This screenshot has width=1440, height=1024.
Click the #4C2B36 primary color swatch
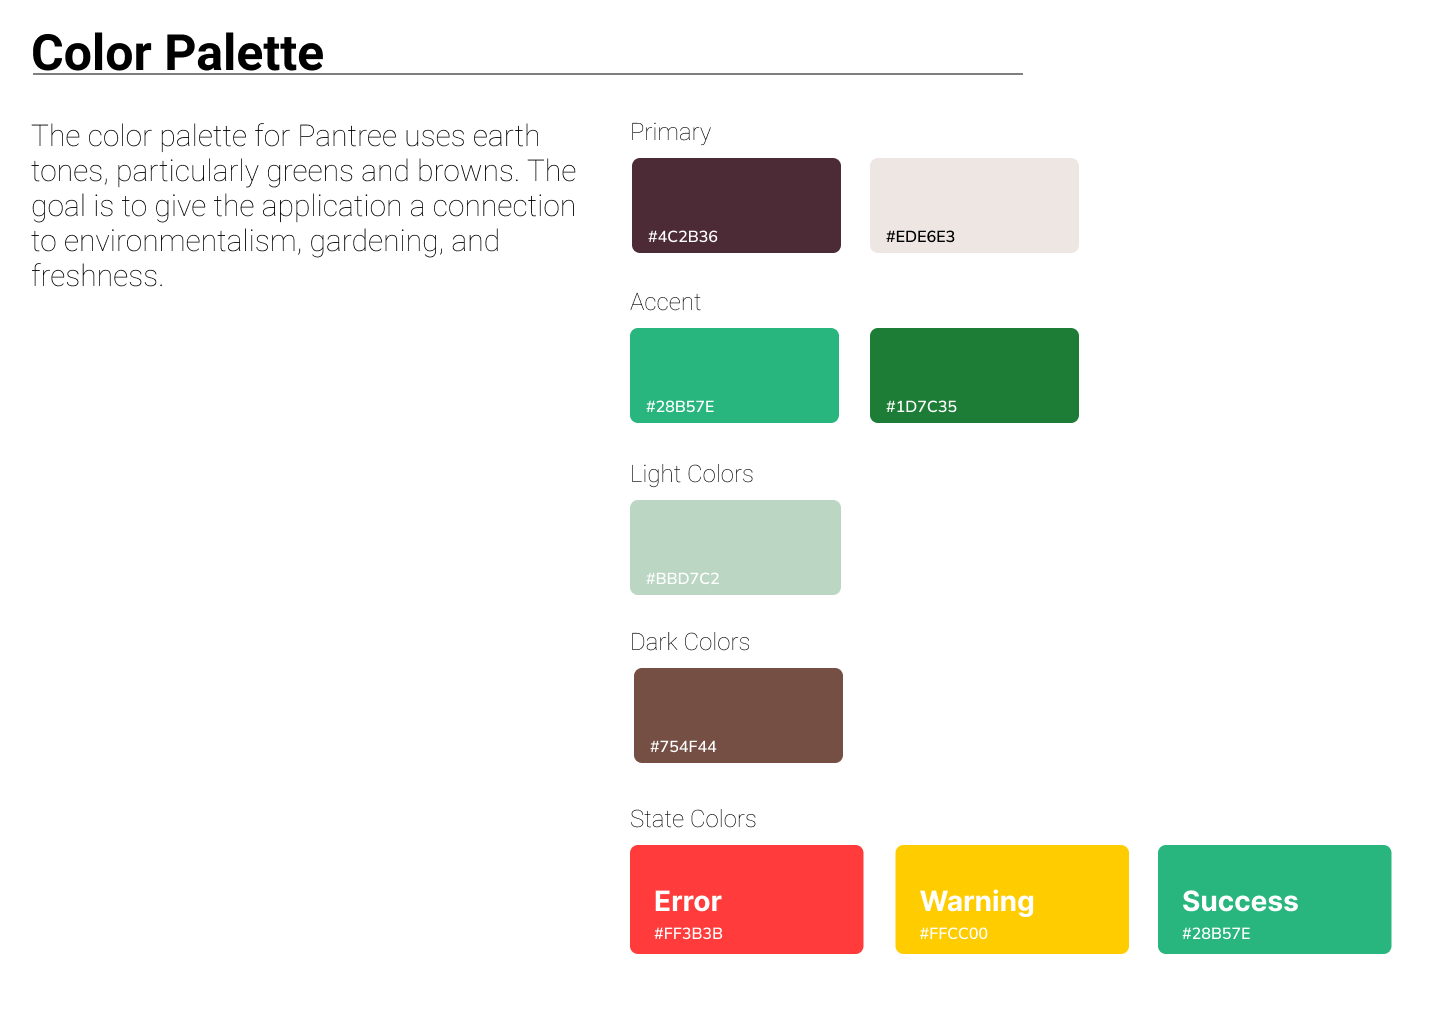736,205
